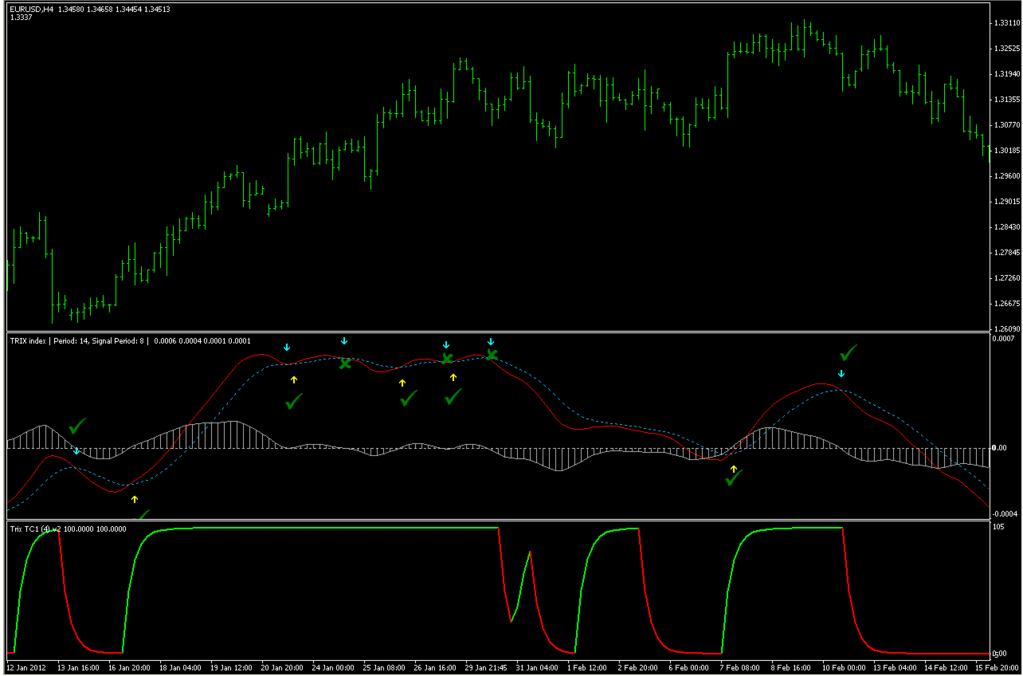Click the 1.30185 price level
This screenshot has height=676, width=1023.
(x=1007, y=150)
